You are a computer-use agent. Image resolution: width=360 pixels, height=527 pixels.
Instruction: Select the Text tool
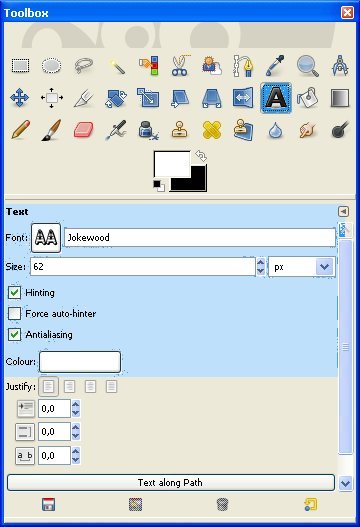276,98
